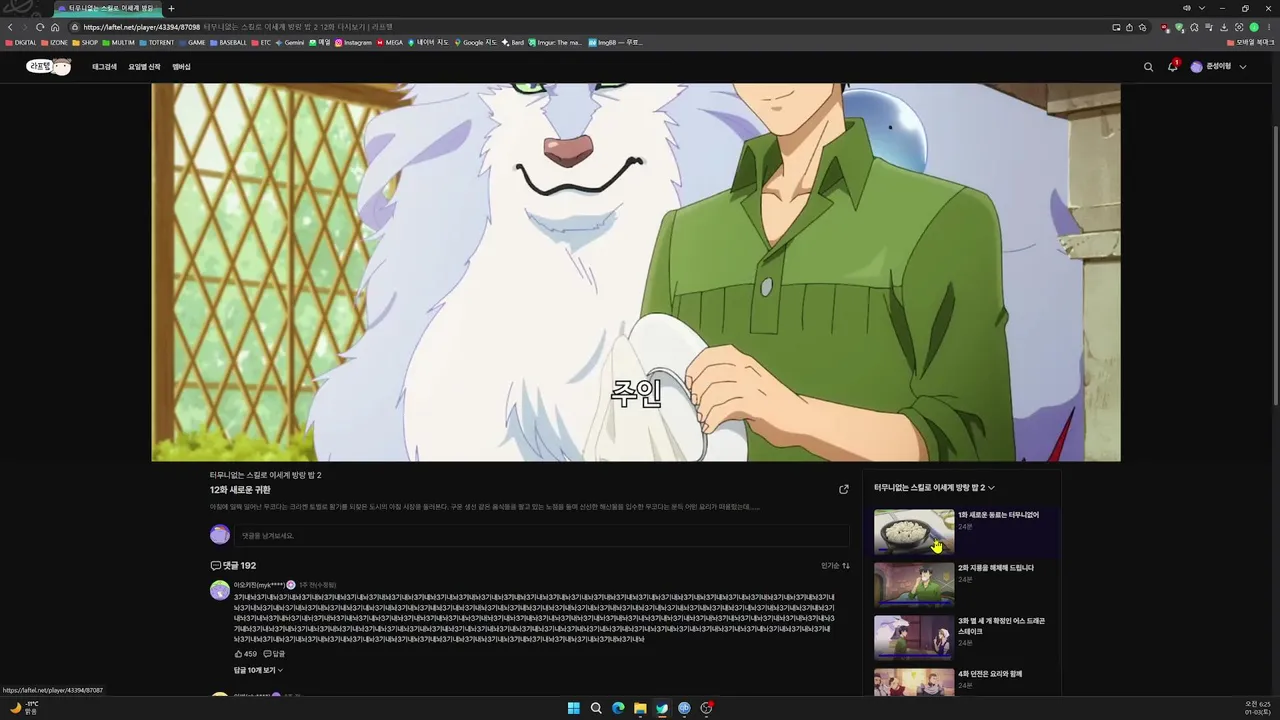Open File Explorer from the taskbar
This screenshot has height=720, width=1280.
[640, 708]
